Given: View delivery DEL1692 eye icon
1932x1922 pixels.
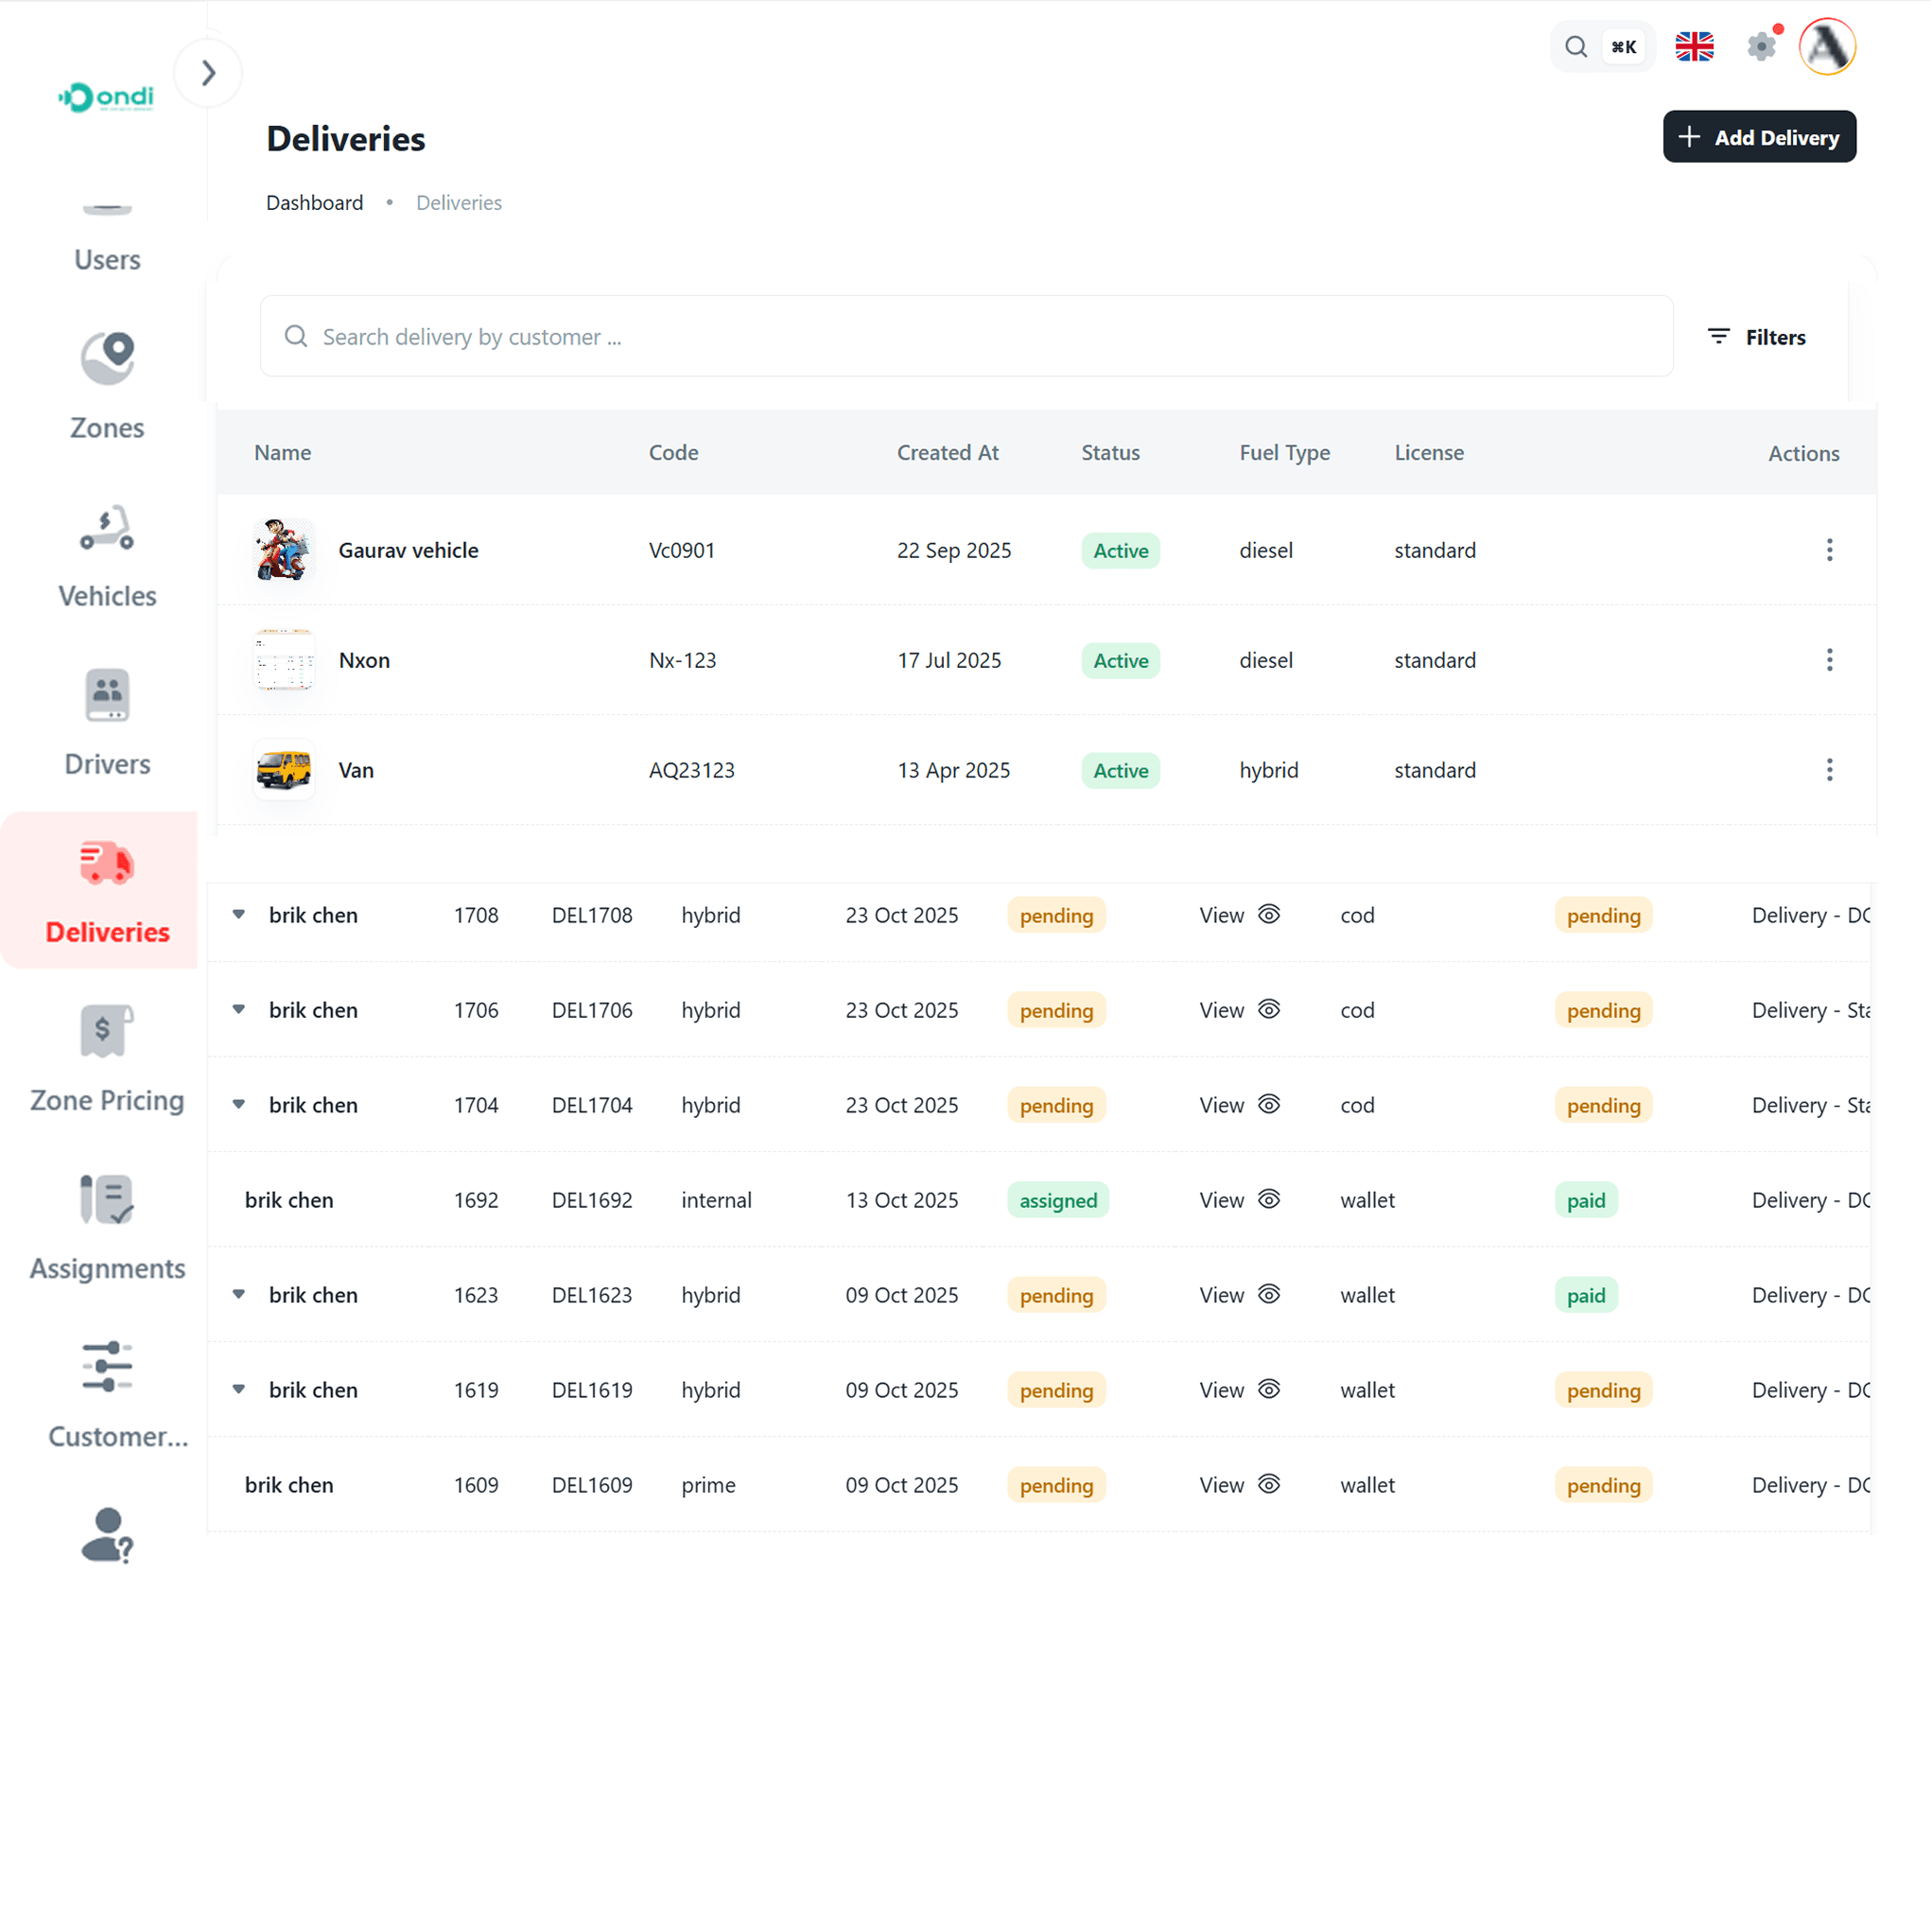Looking at the screenshot, I should point(1269,1199).
